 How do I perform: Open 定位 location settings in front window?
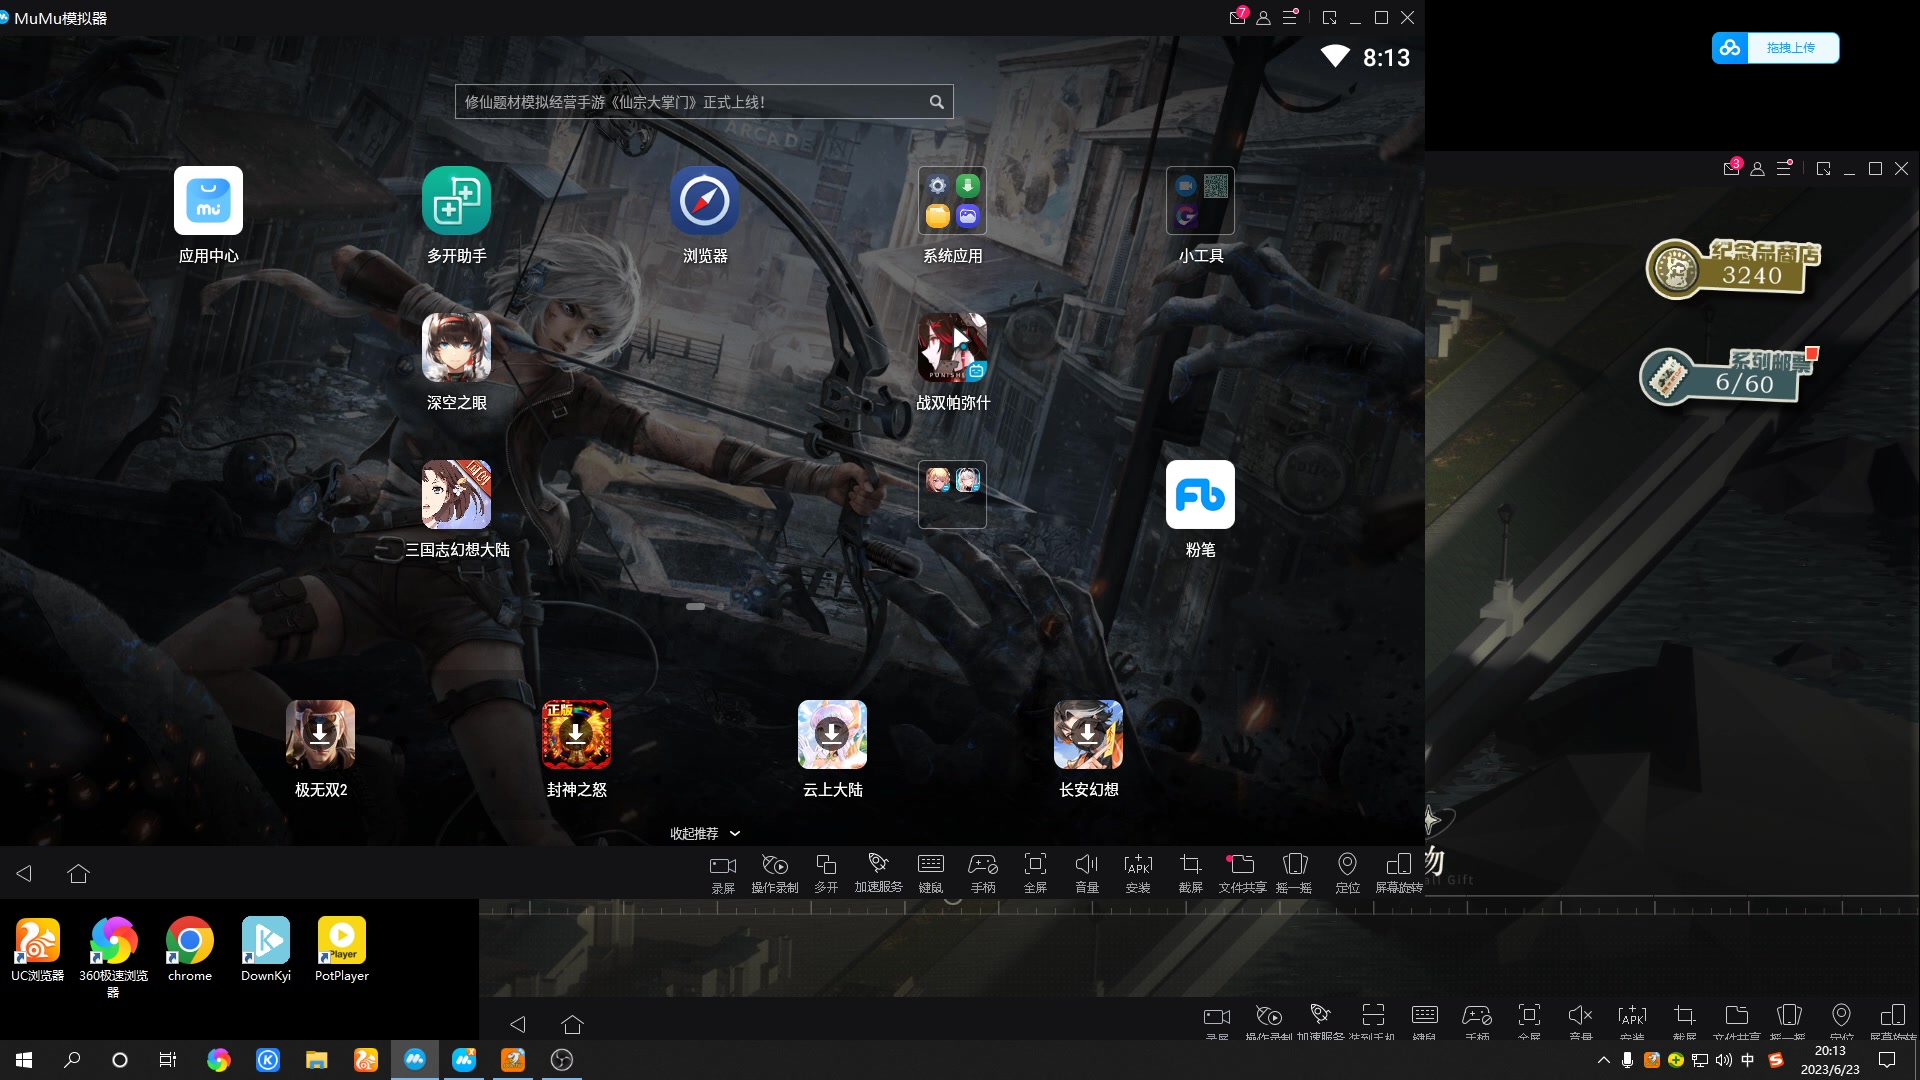point(1347,872)
